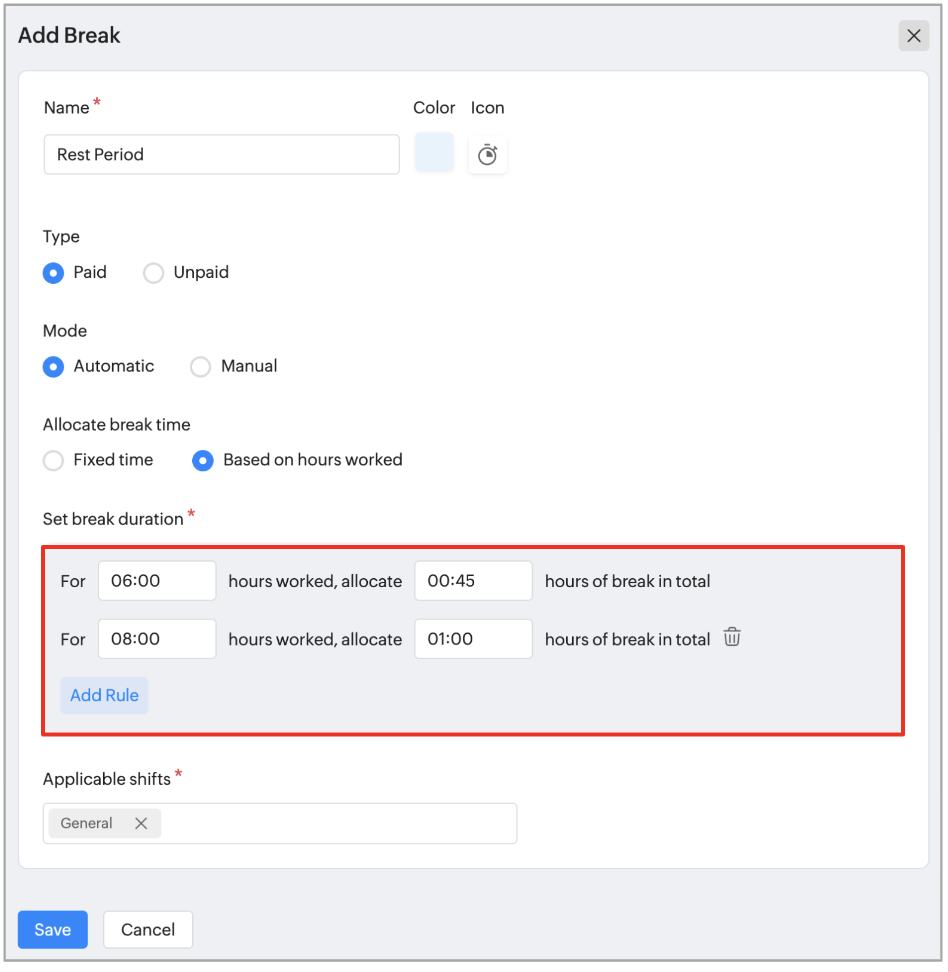Edit the 01:00 break allocation field

tap(473, 638)
